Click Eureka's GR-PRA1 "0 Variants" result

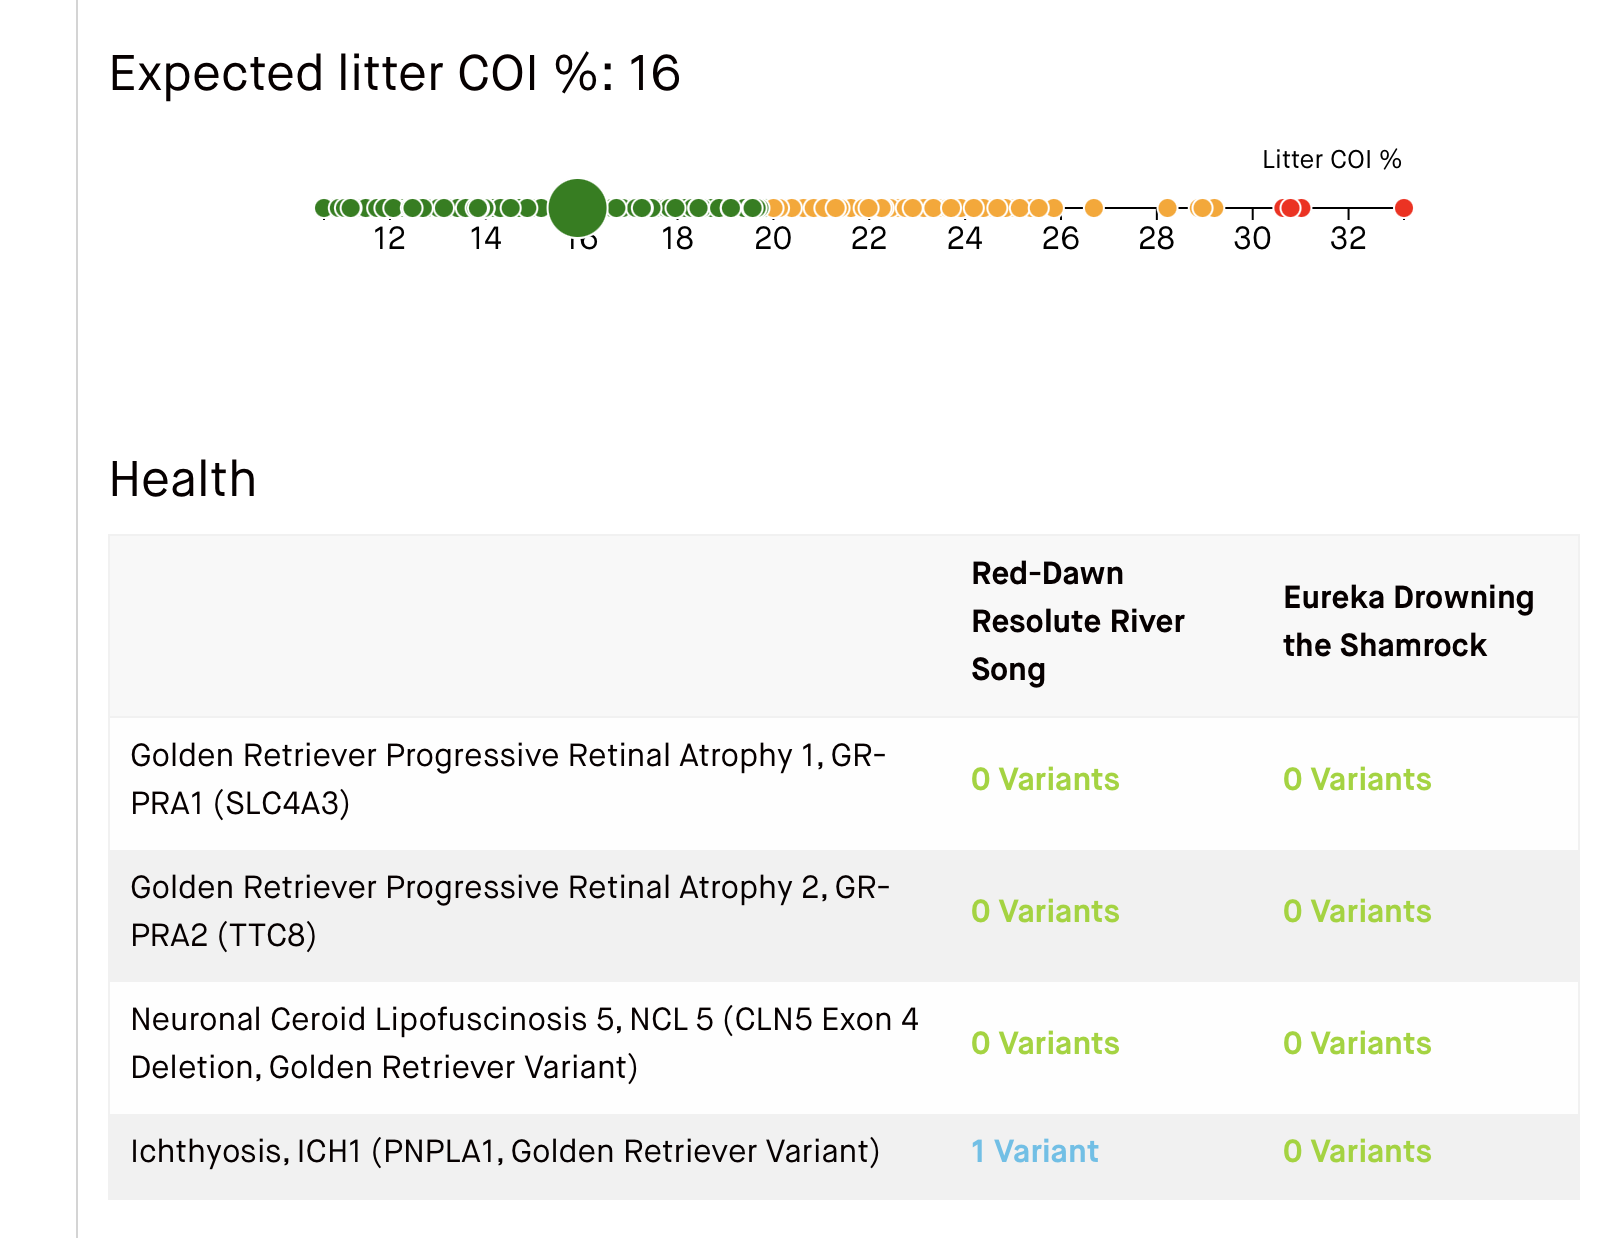pos(1357,779)
